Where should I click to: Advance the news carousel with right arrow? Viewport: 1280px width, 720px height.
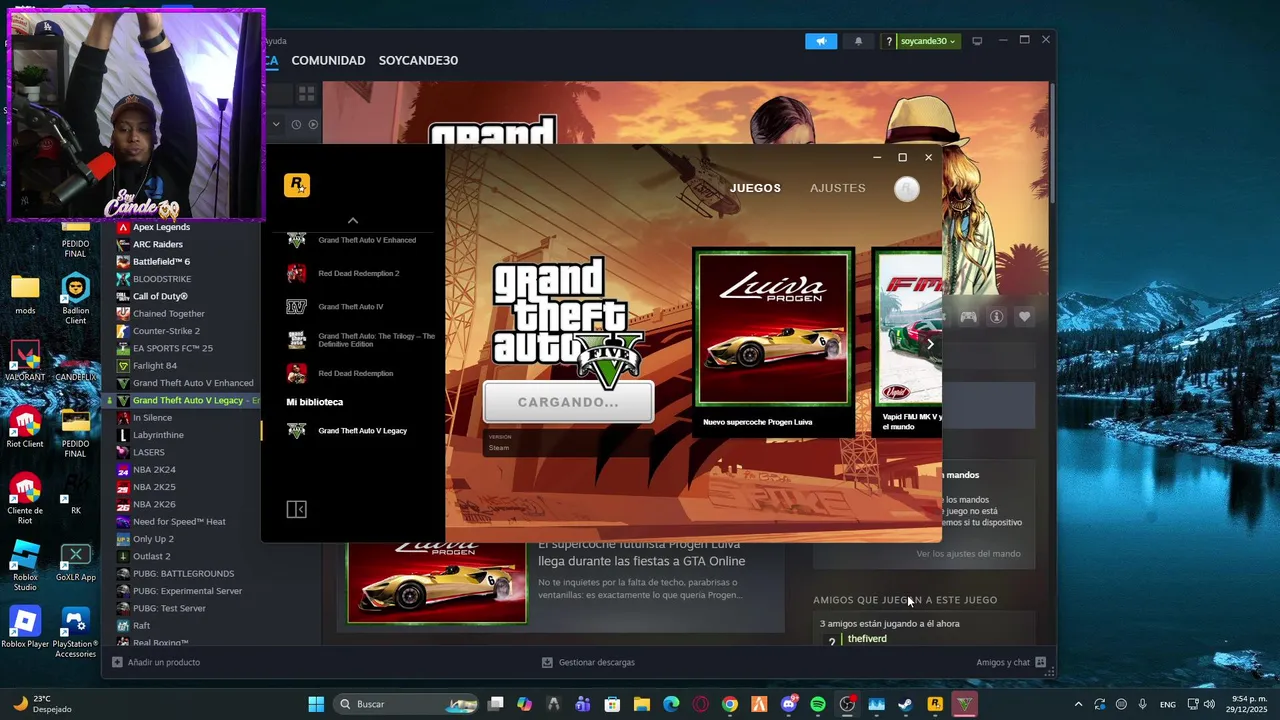(930, 344)
